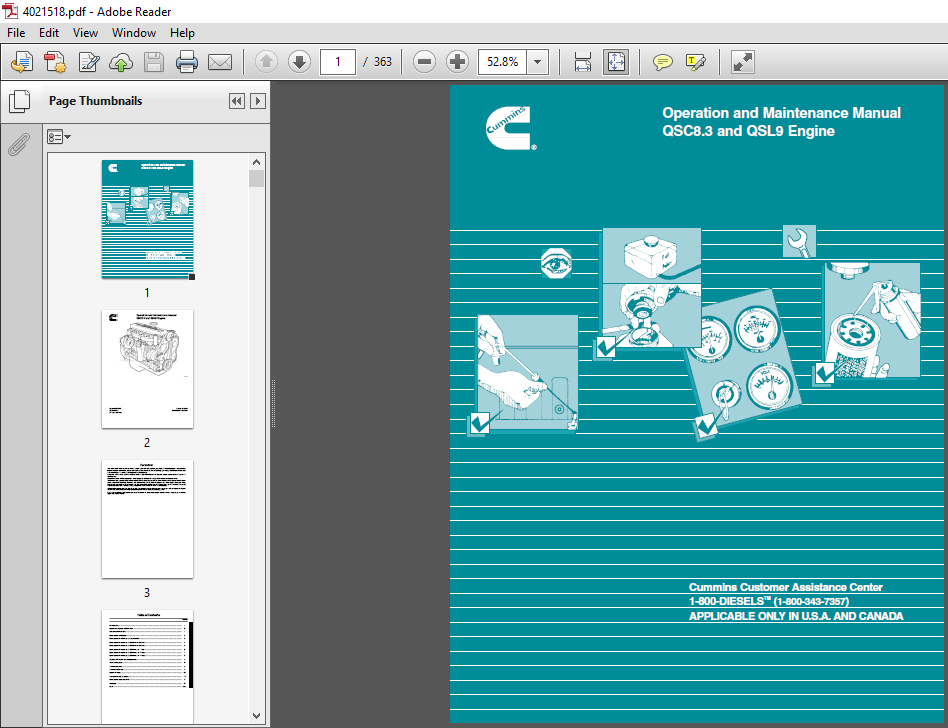Click the thumbnails scrollbar handle
This screenshot has height=728, width=948.
(256, 178)
